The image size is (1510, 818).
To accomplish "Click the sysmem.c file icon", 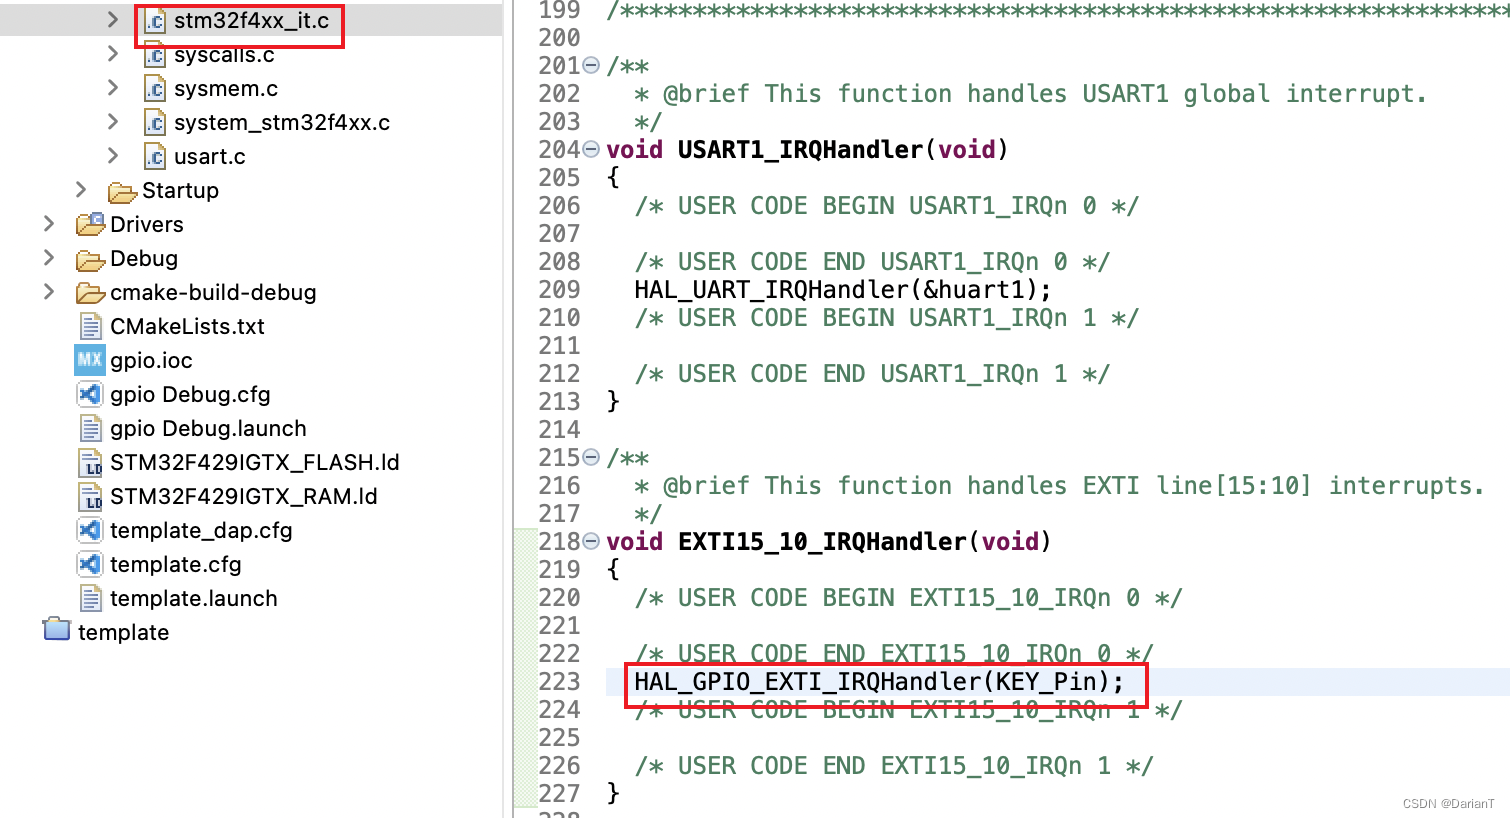I will [155, 89].
